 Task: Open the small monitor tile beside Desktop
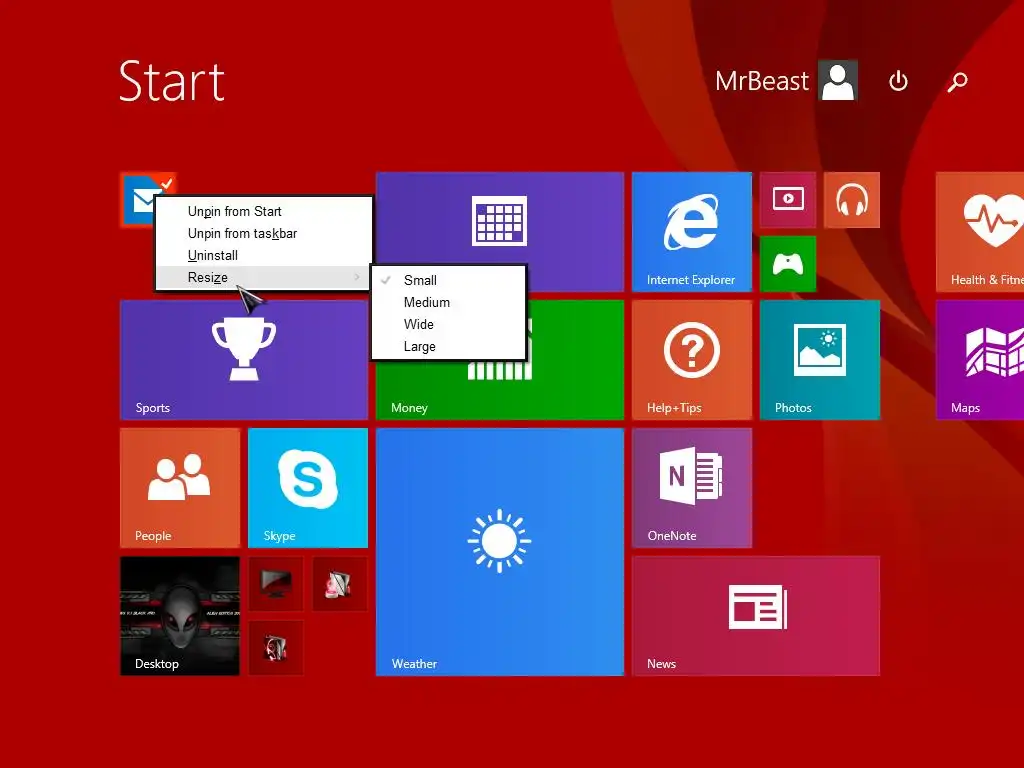pos(276,584)
